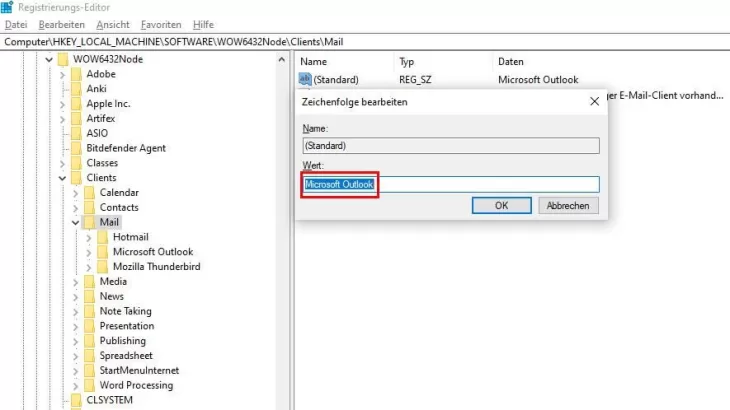Click the Registrierungs-Editor app icon in title bar

point(7,7)
